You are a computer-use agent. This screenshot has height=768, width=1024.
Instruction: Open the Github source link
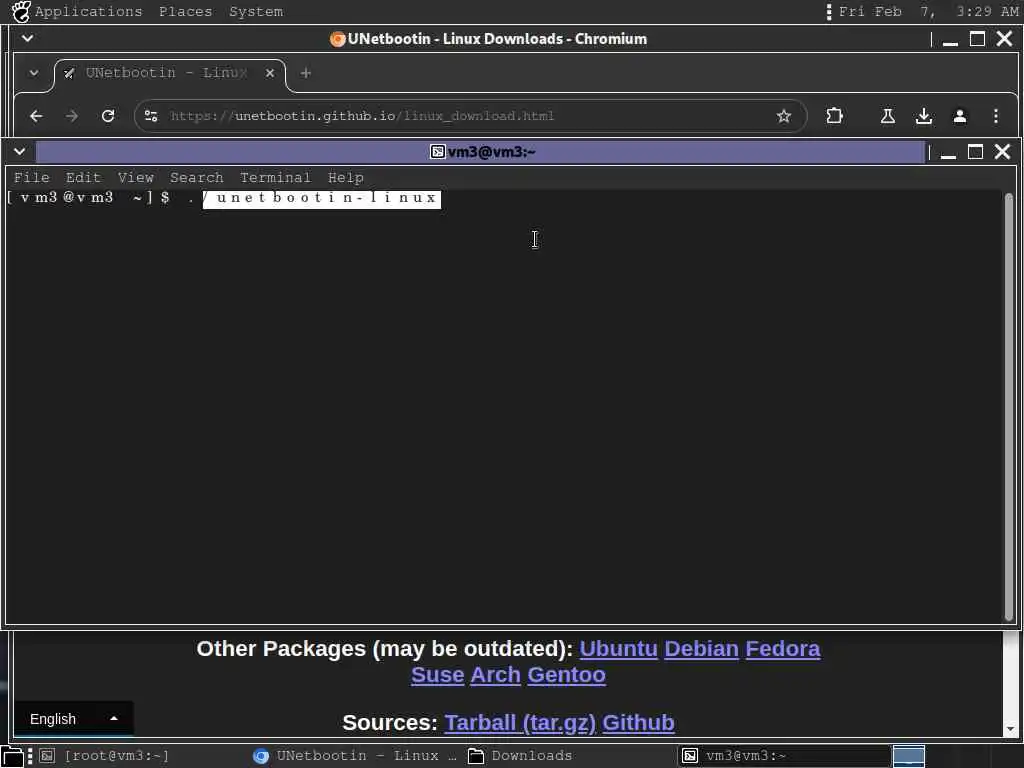click(x=638, y=722)
